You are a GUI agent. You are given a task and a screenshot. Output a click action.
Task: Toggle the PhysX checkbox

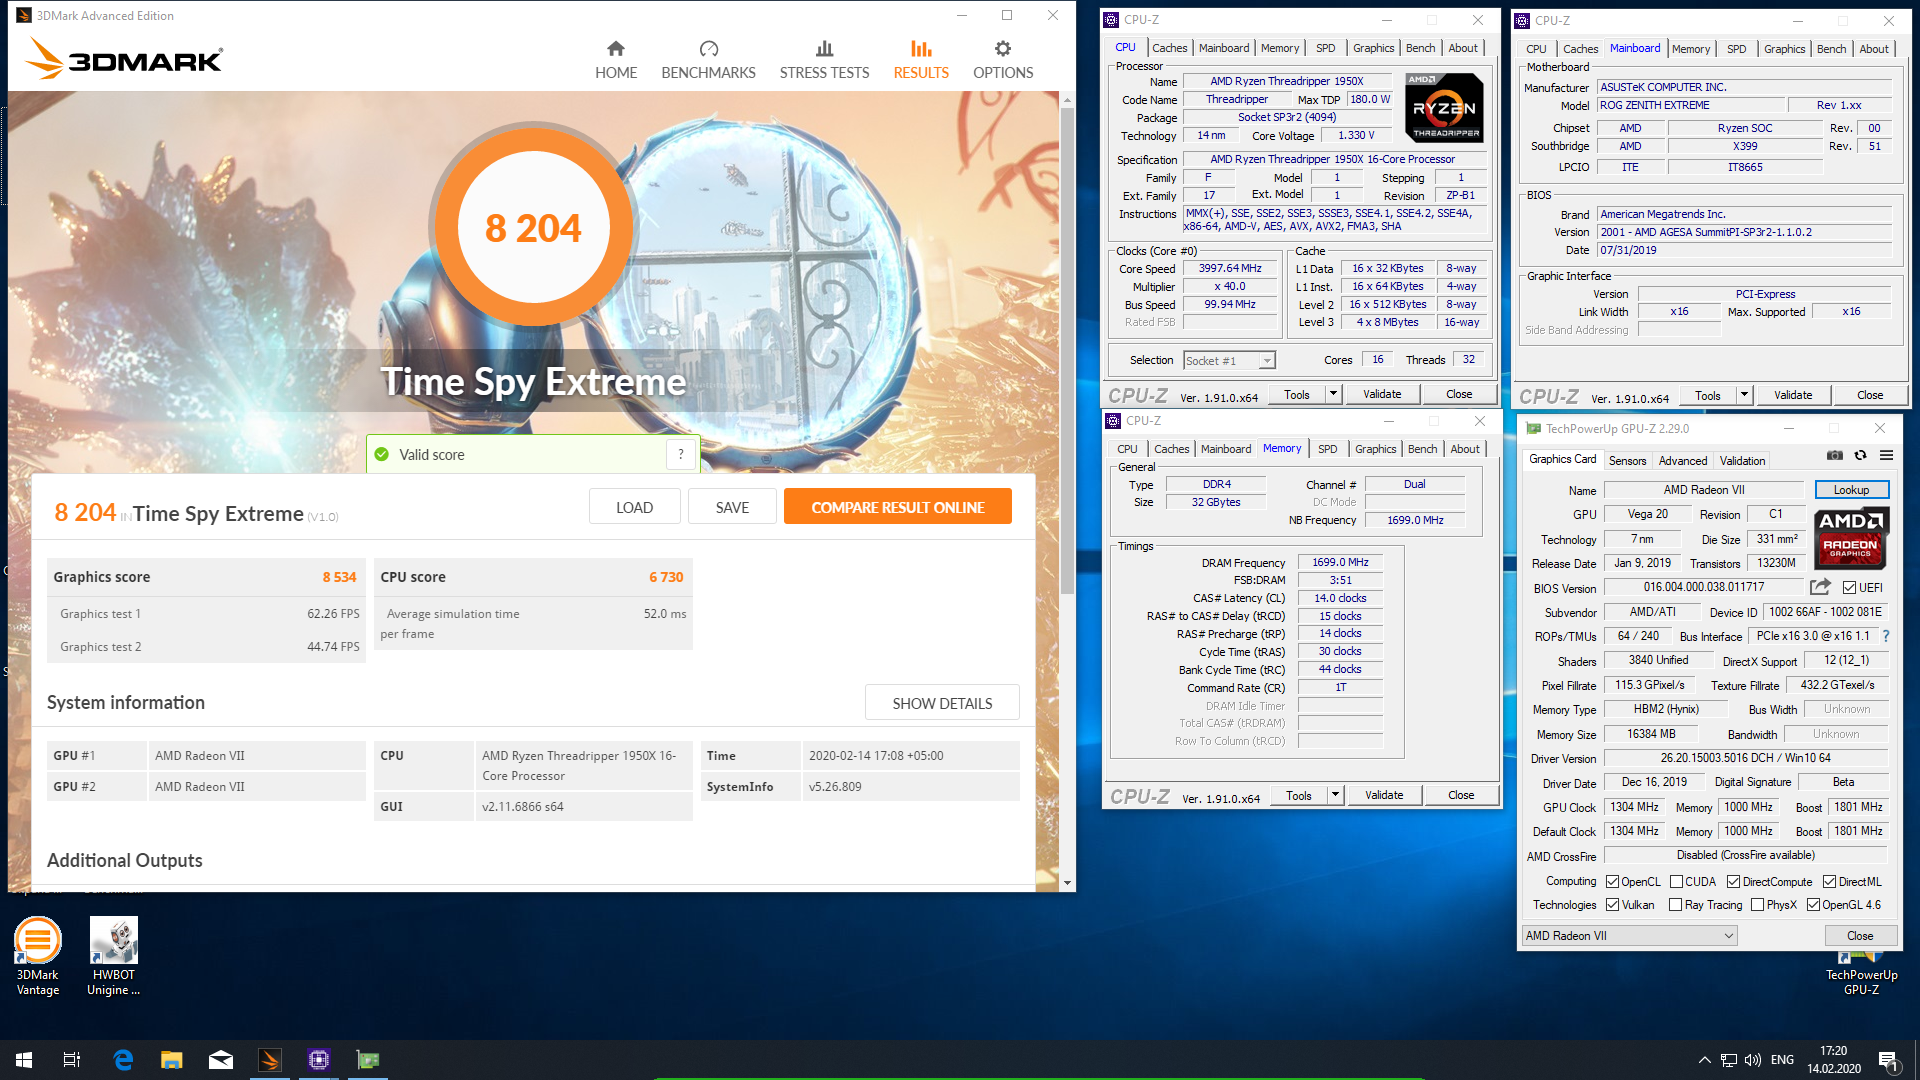[x=1757, y=905]
